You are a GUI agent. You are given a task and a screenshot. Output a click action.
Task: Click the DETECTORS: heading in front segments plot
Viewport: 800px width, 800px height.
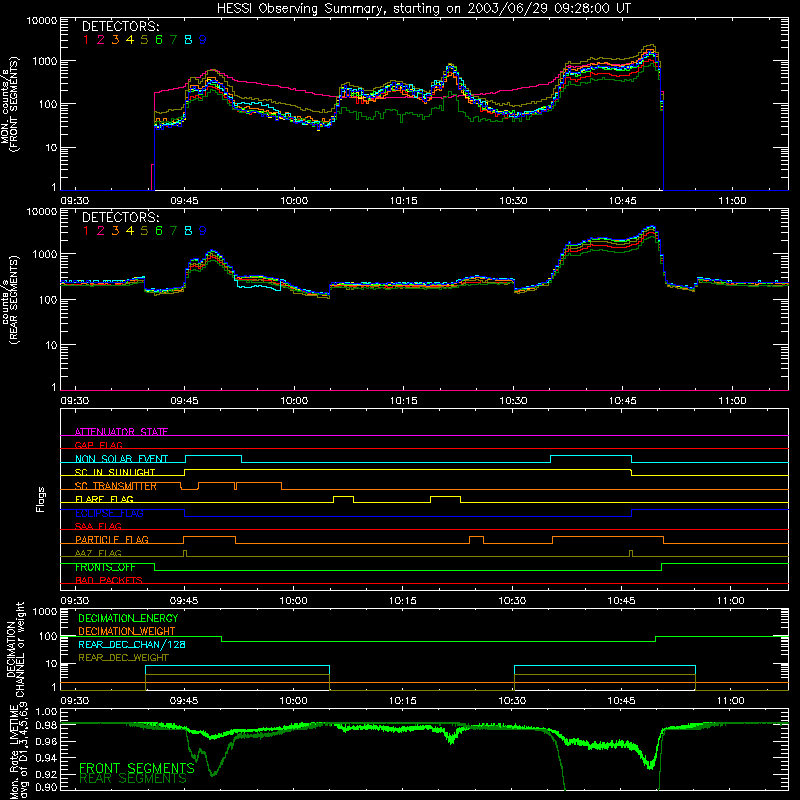[120, 26]
